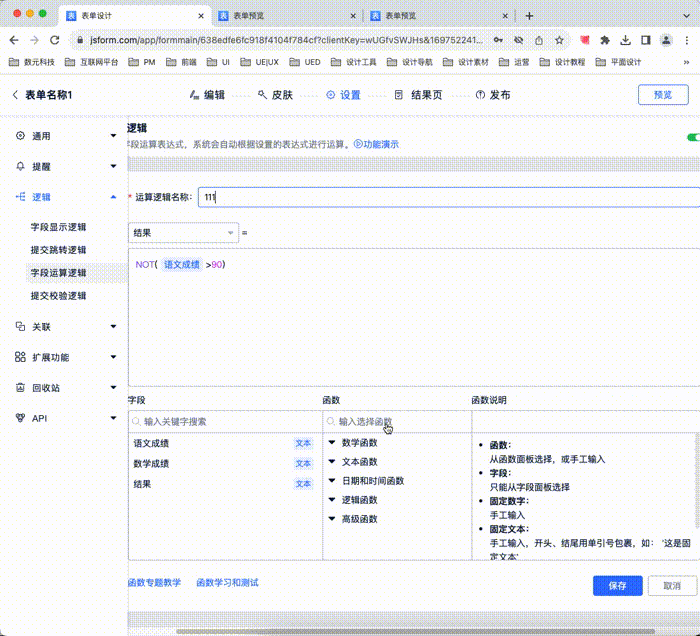
Task: Click the 提醒 bell icon in sidebar
Action: coord(21,166)
